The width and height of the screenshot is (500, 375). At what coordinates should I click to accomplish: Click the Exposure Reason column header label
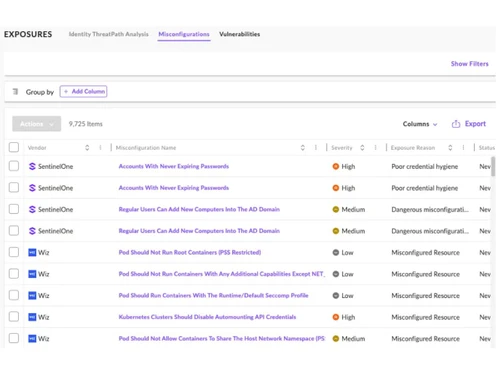(x=413, y=148)
